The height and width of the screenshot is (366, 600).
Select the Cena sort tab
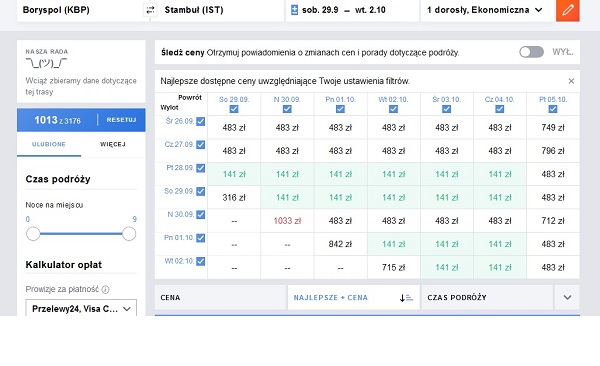point(220,297)
